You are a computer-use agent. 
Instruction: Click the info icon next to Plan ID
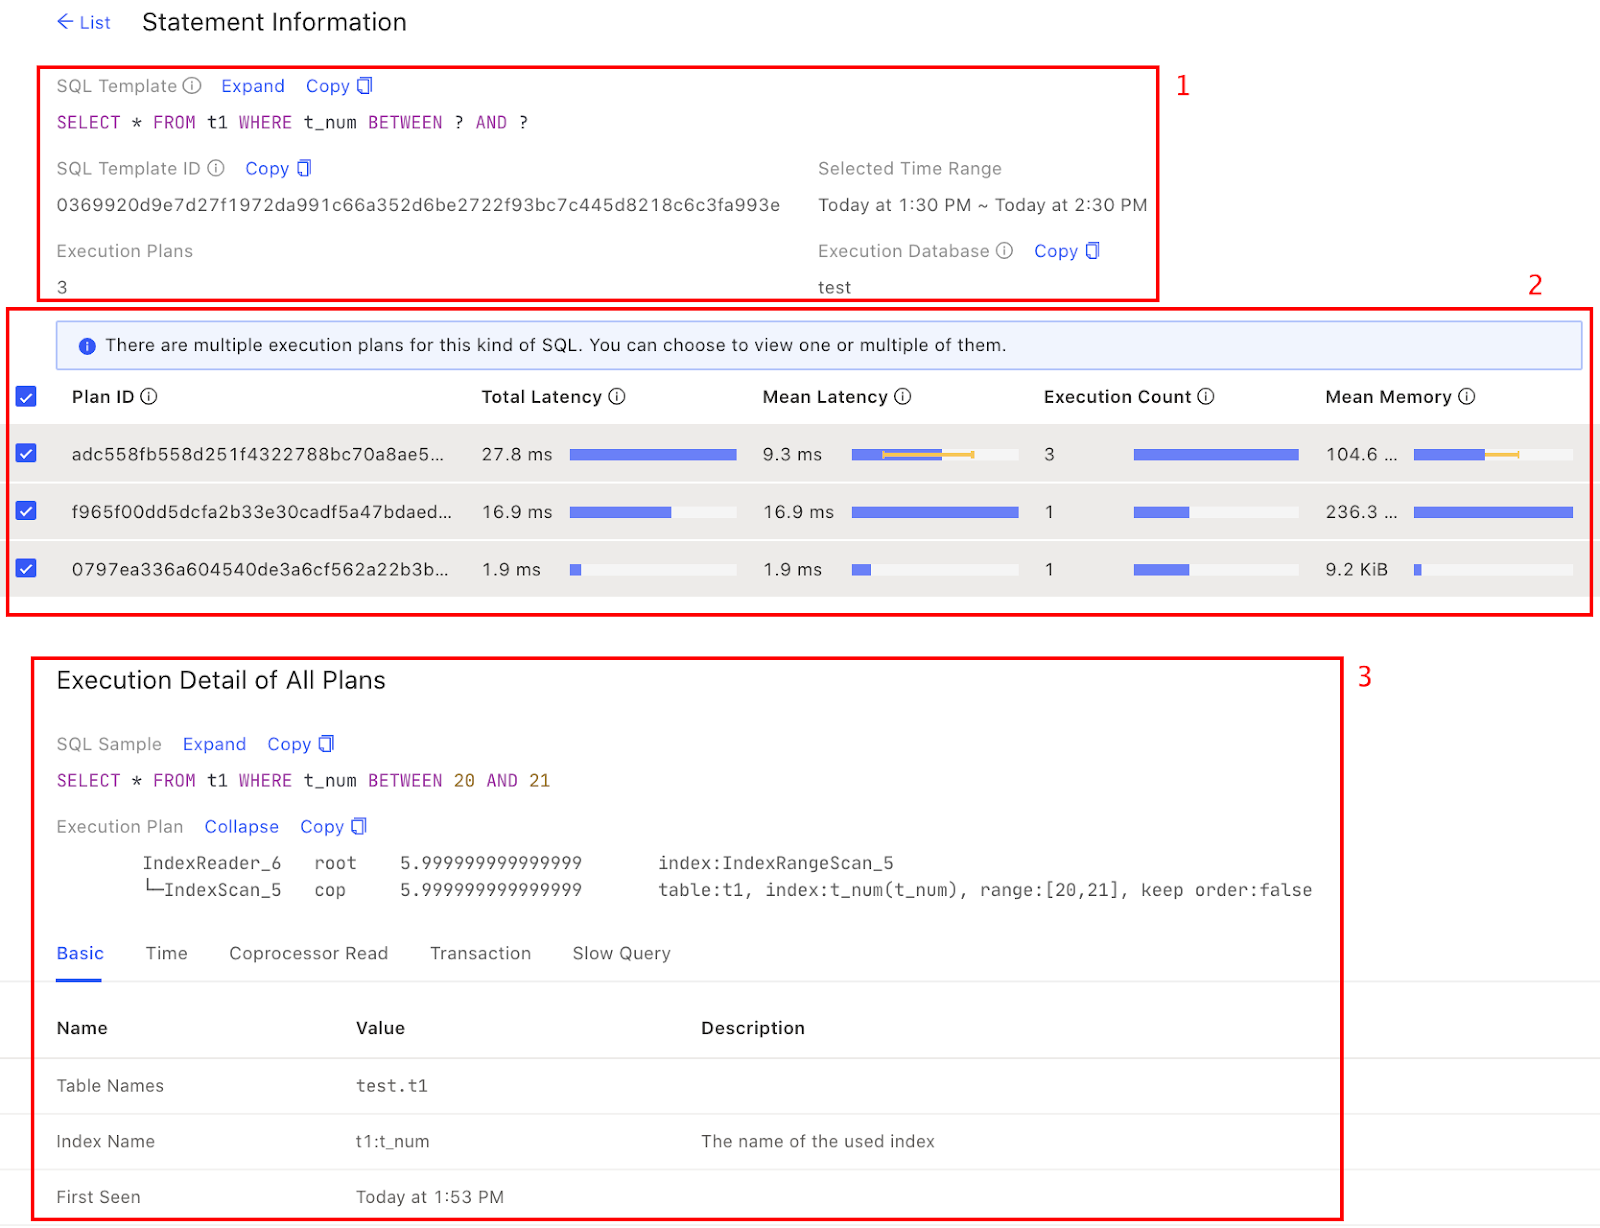pyautogui.click(x=150, y=396)
